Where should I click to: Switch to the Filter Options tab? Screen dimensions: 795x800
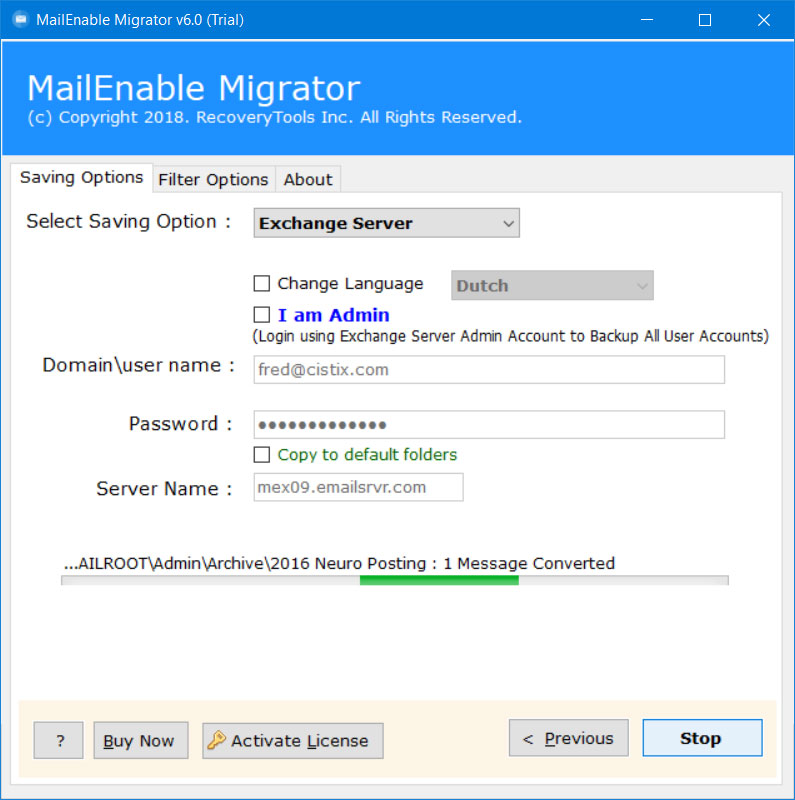(213, 180)
